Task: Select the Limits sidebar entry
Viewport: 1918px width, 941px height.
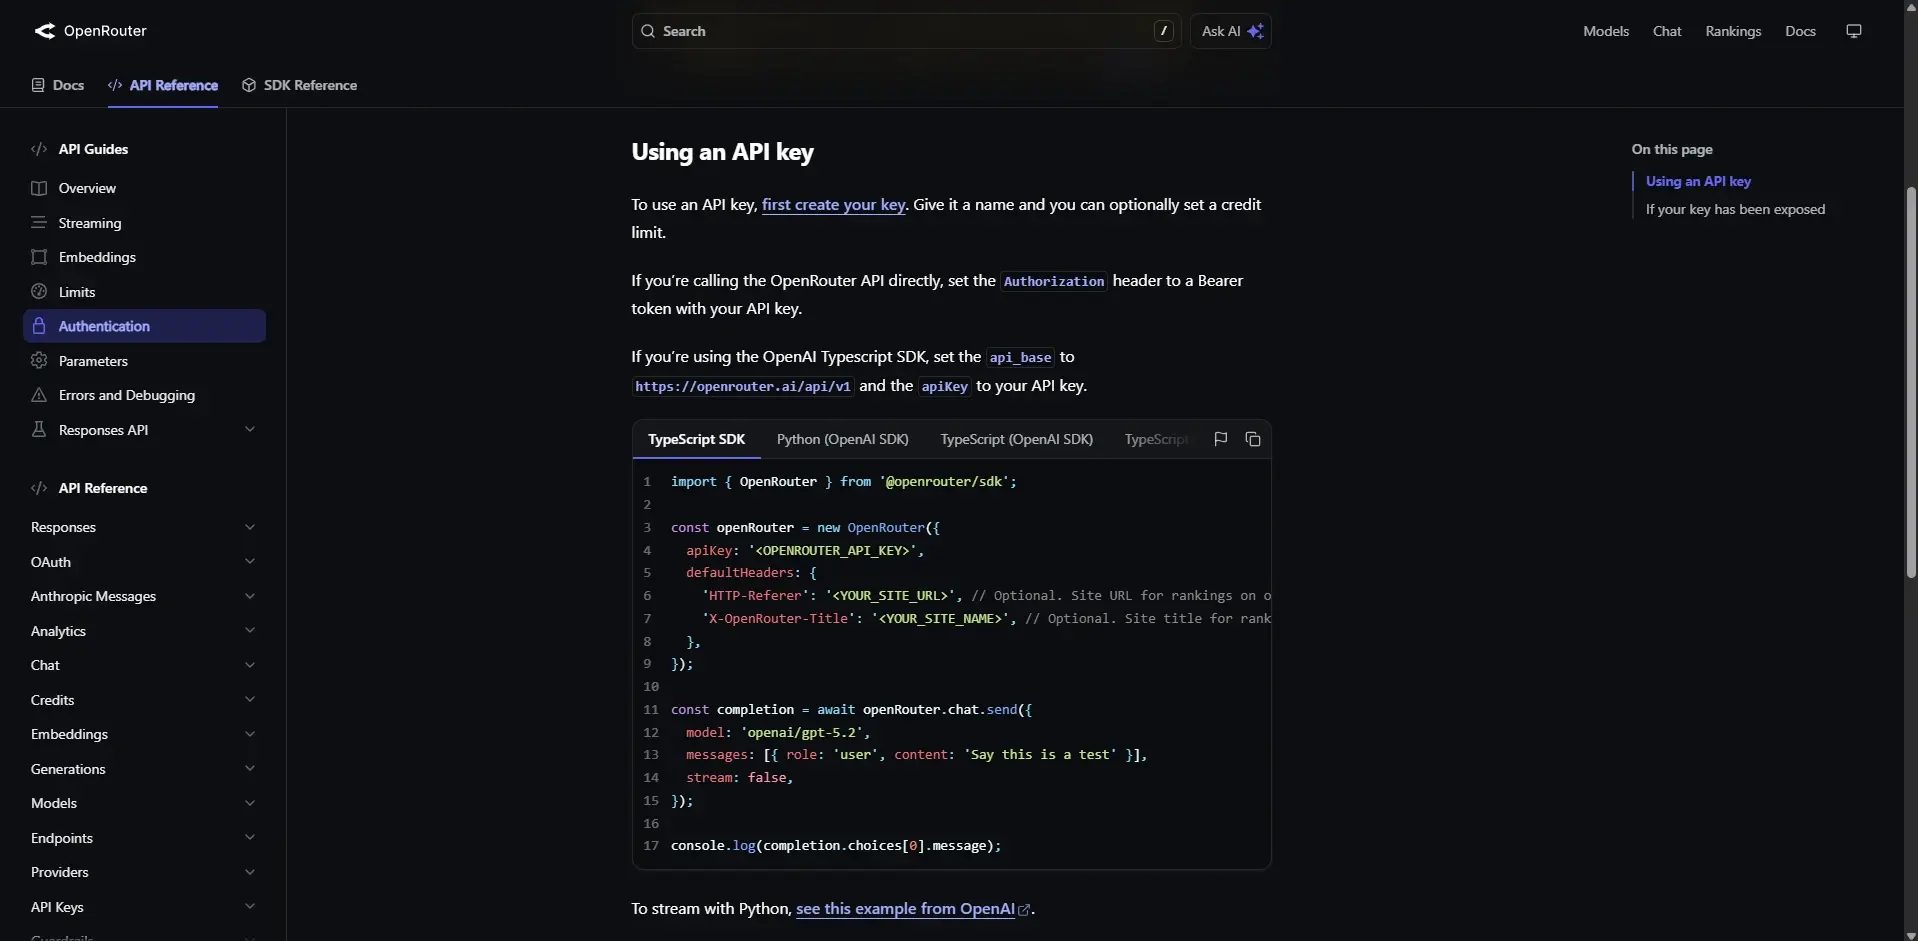Action: 78,291
